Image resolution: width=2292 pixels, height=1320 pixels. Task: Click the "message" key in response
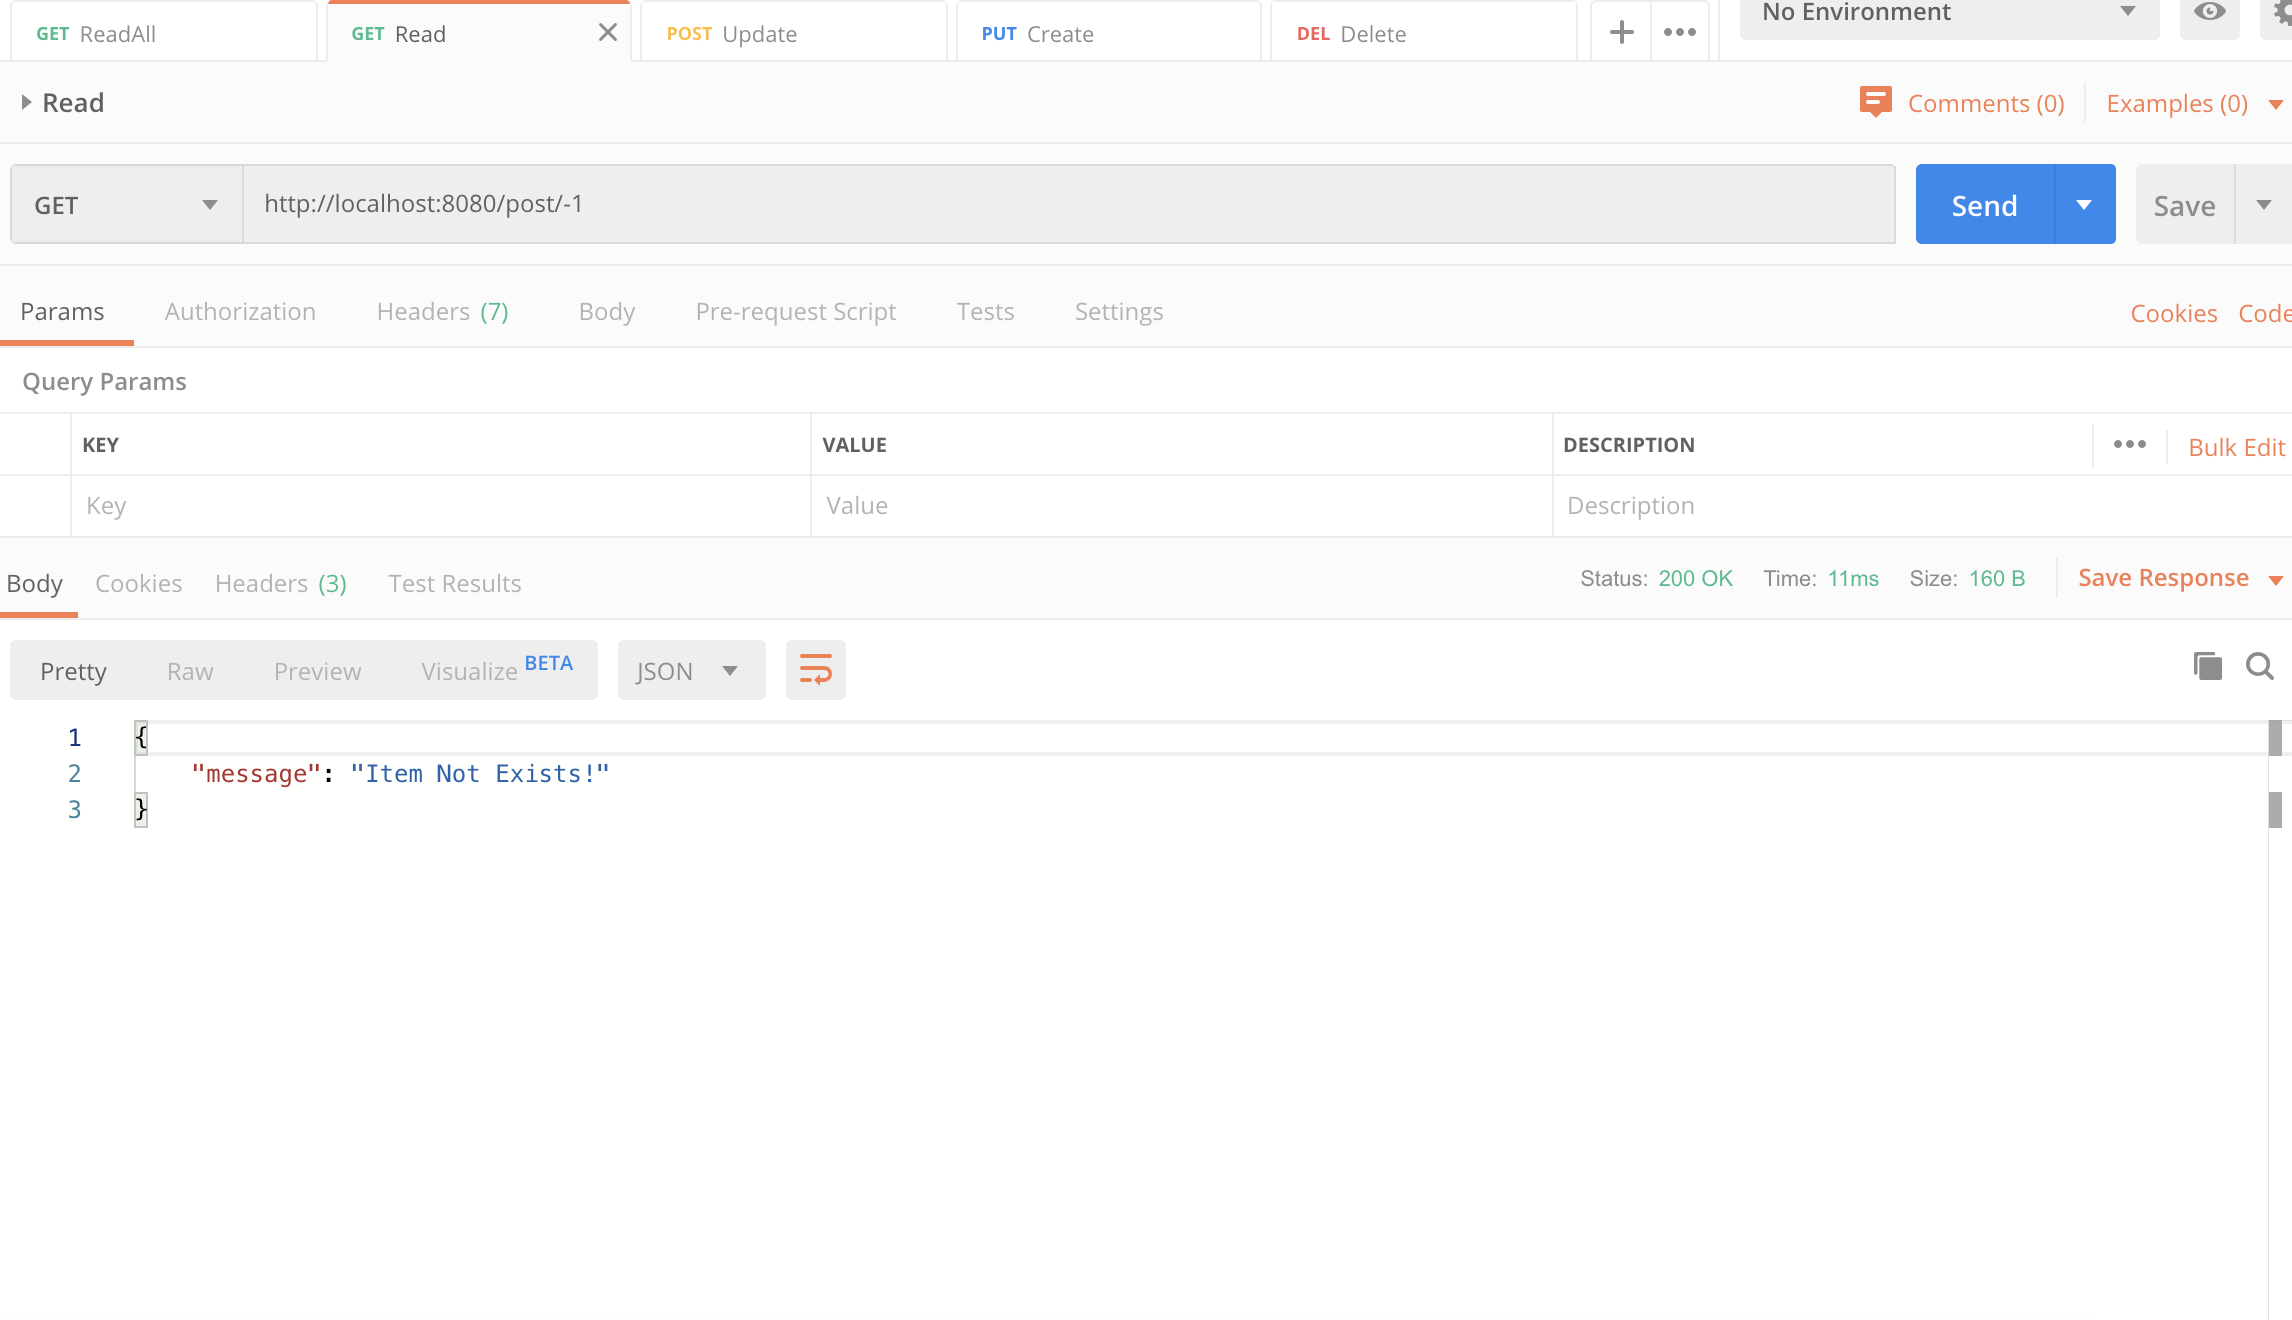click(x=256, y=774)
